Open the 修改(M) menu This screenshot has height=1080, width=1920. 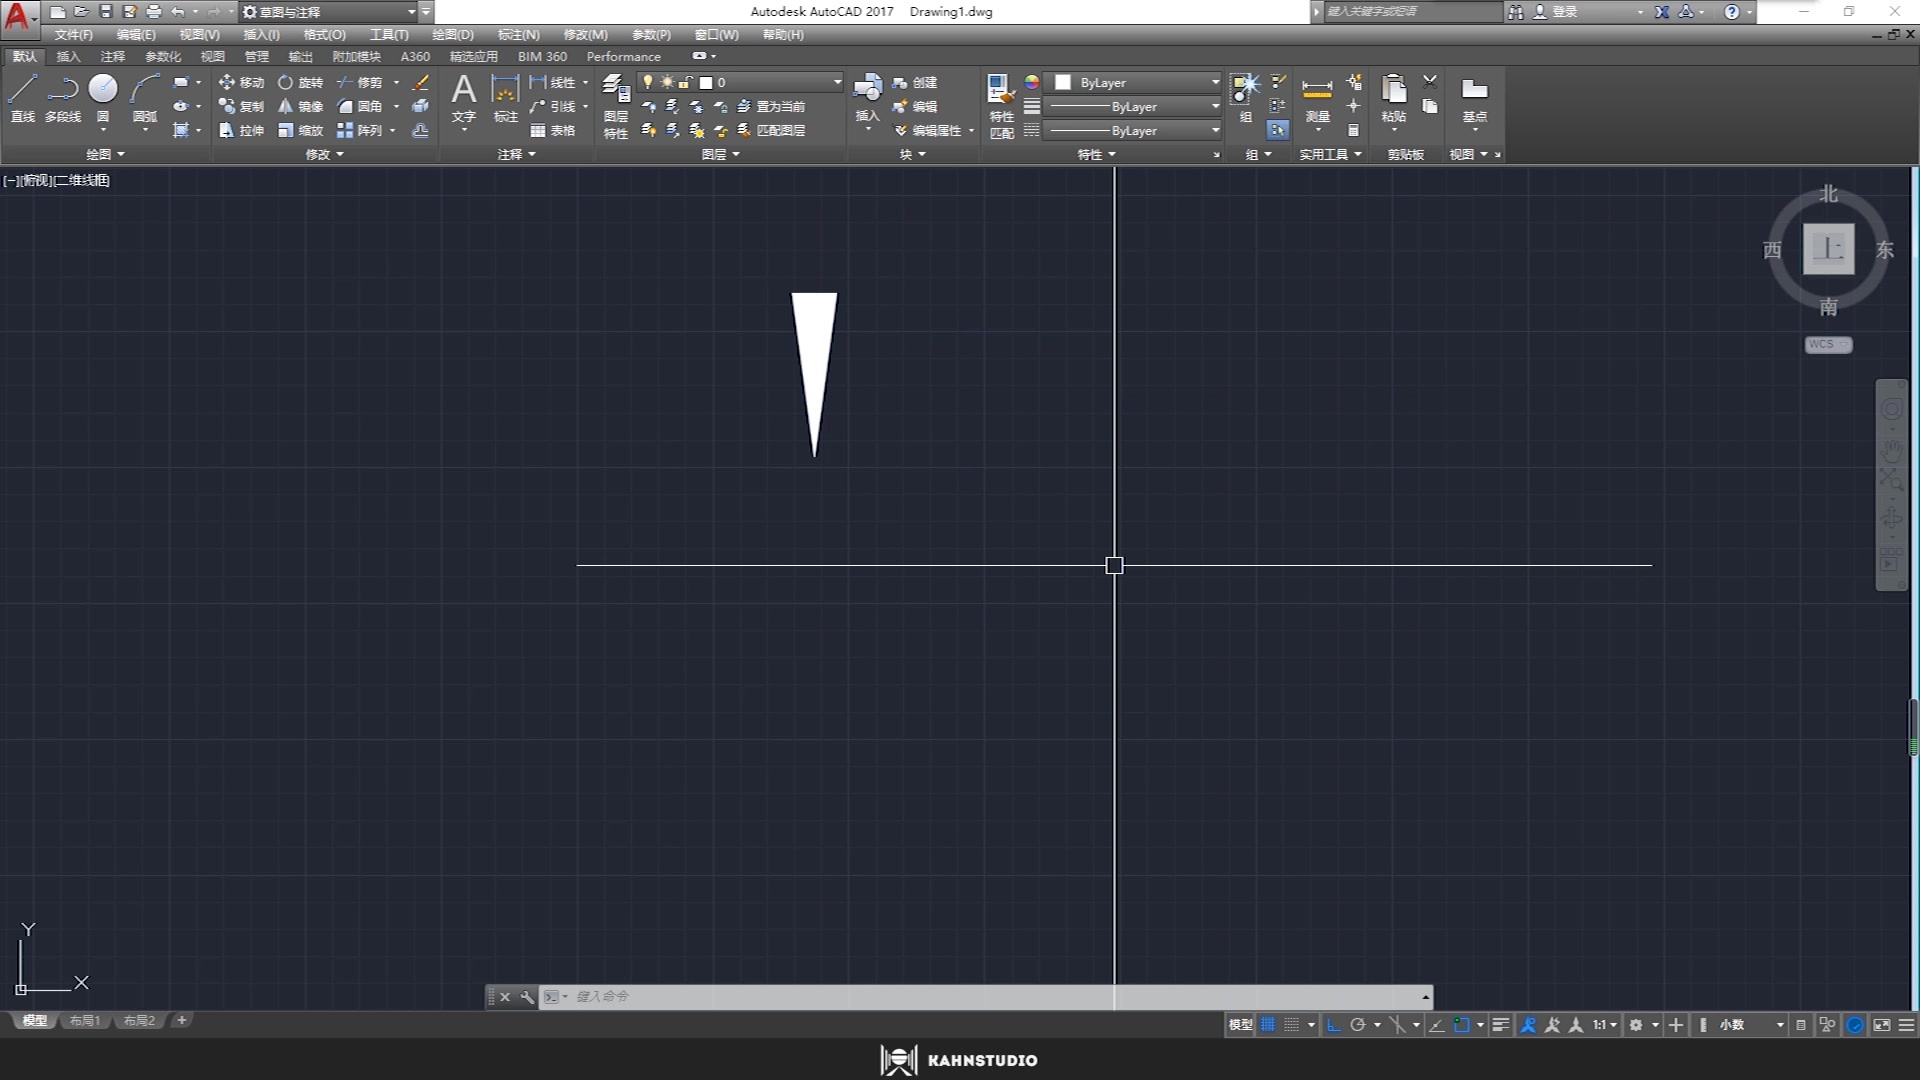(x=585, y=34)
